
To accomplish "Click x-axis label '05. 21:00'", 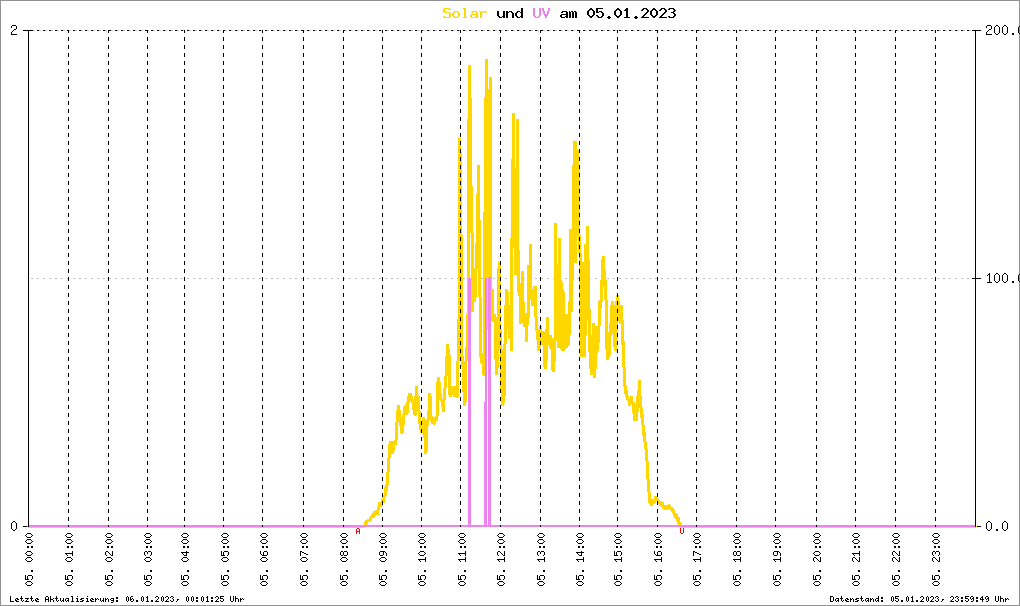I will pyautogui.click(x=856, y=560).
